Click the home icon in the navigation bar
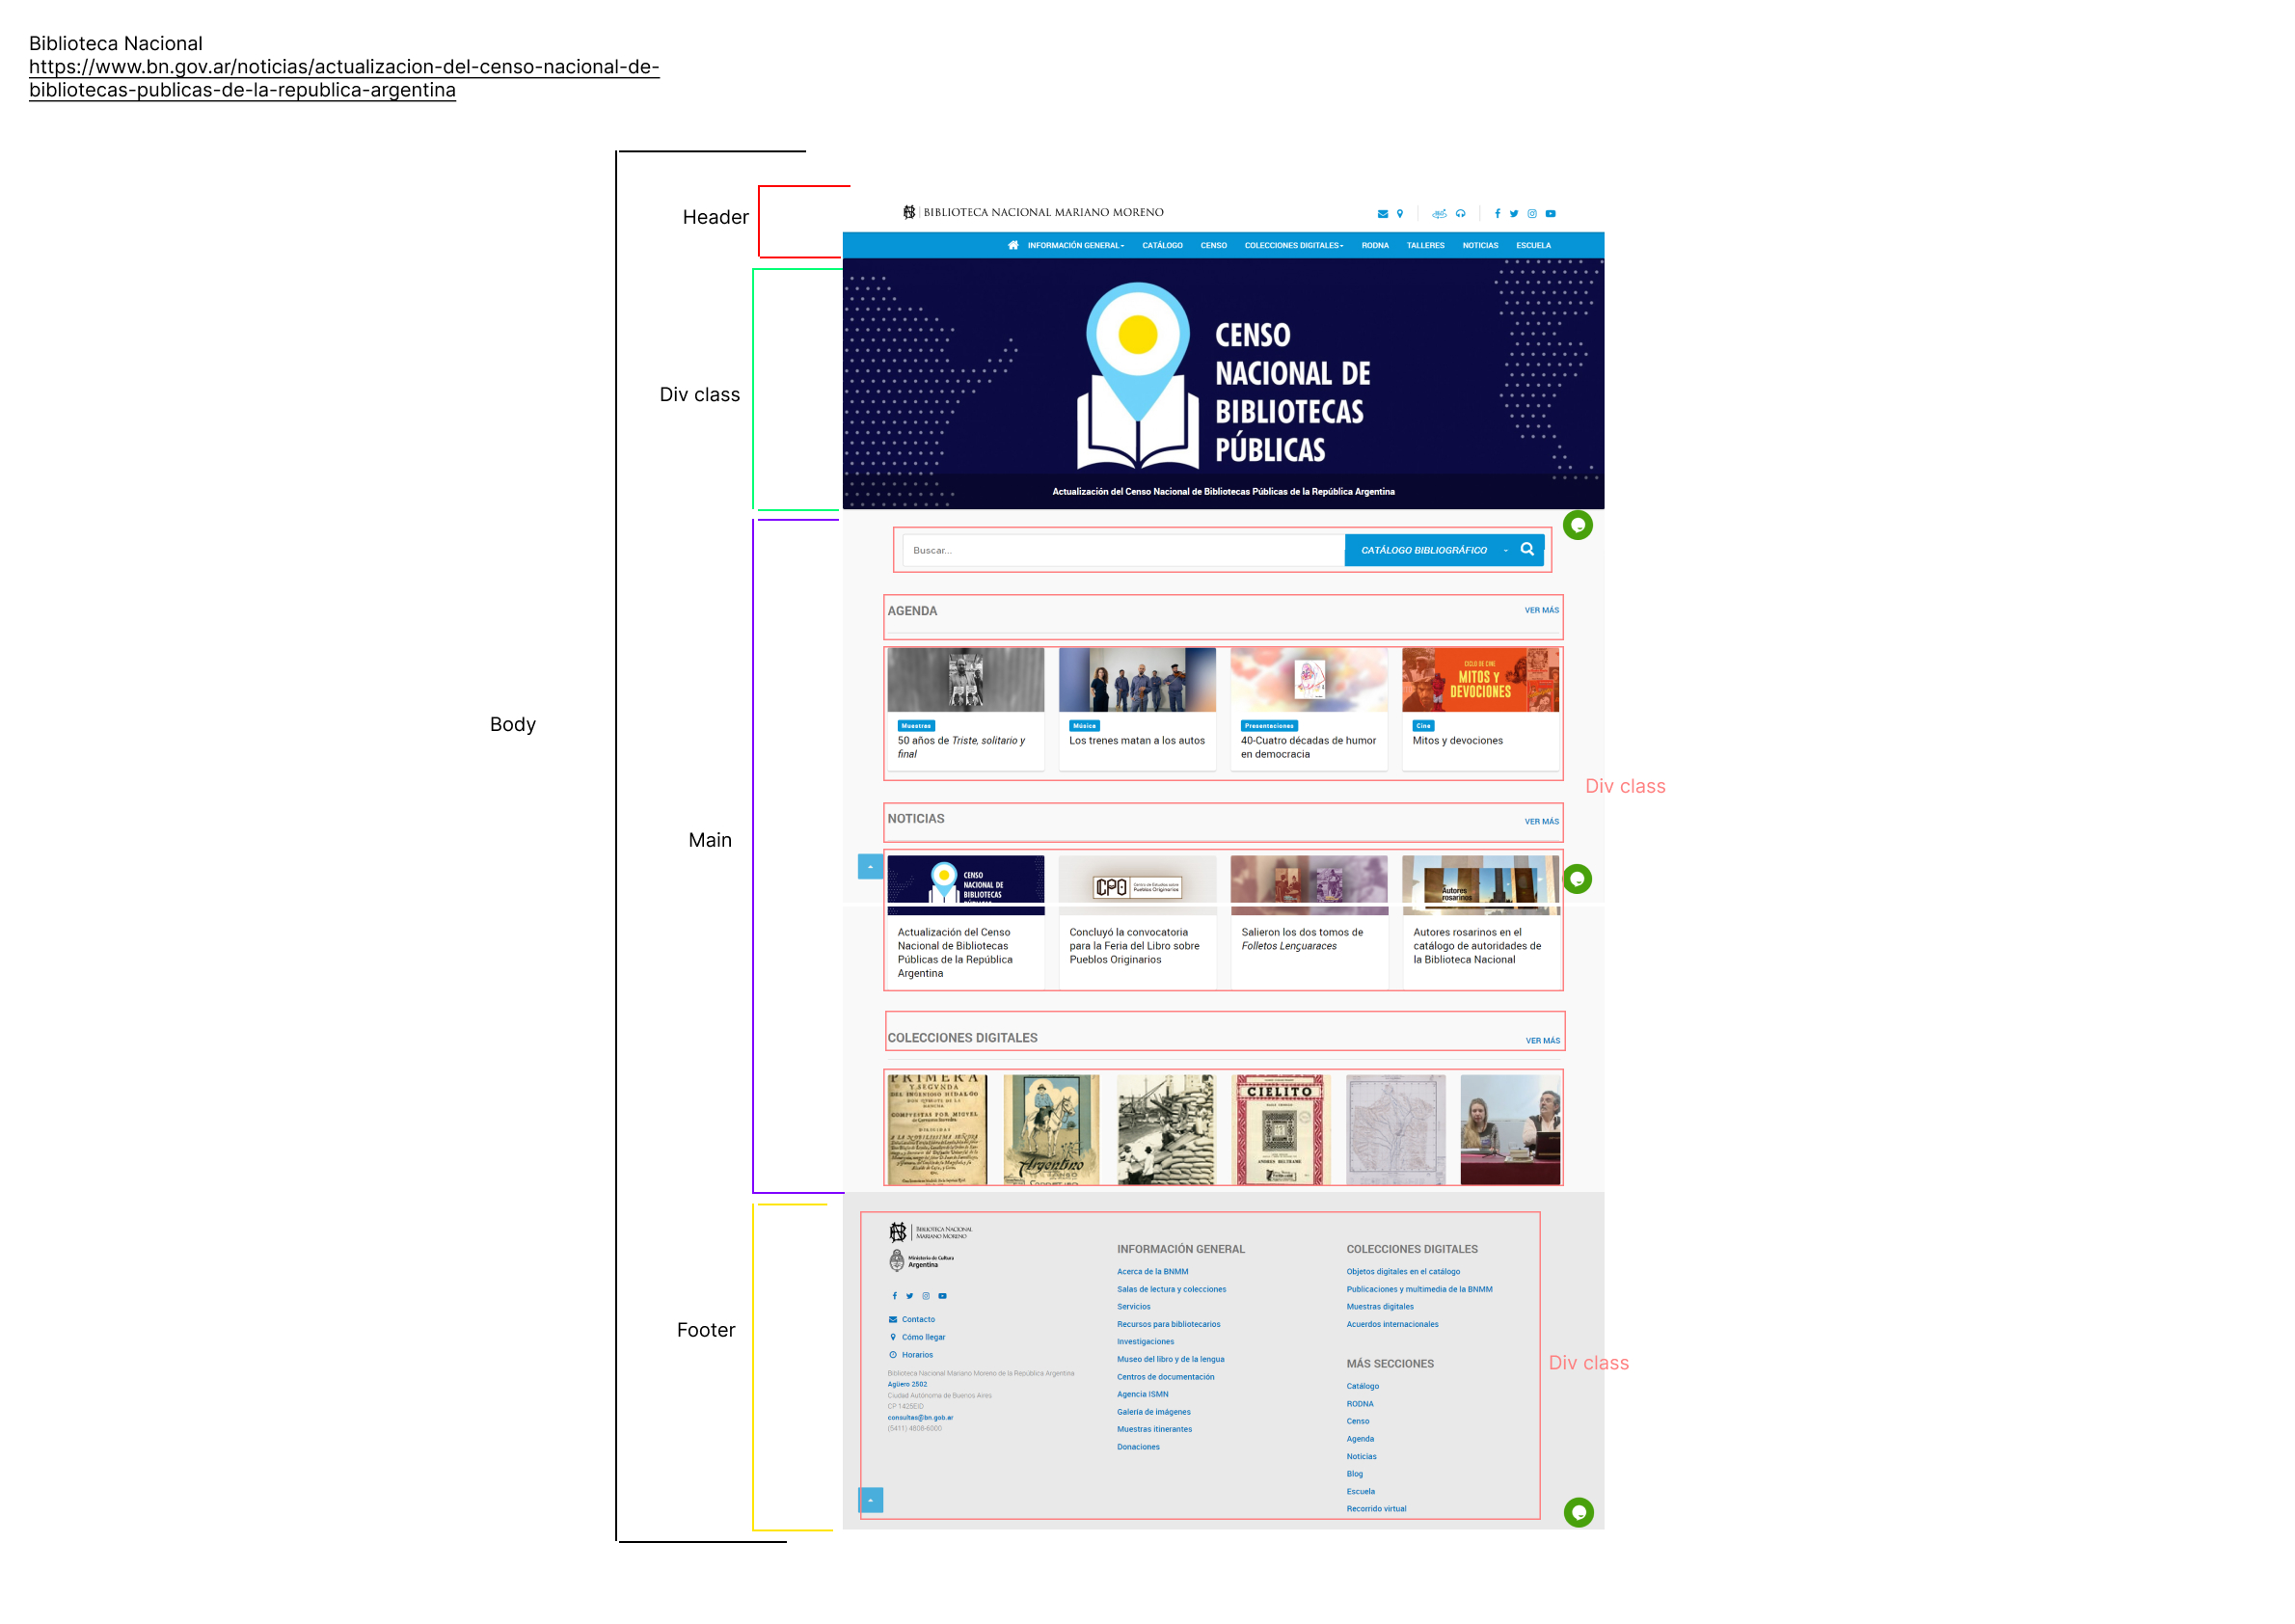 [x=1013, y=245]
